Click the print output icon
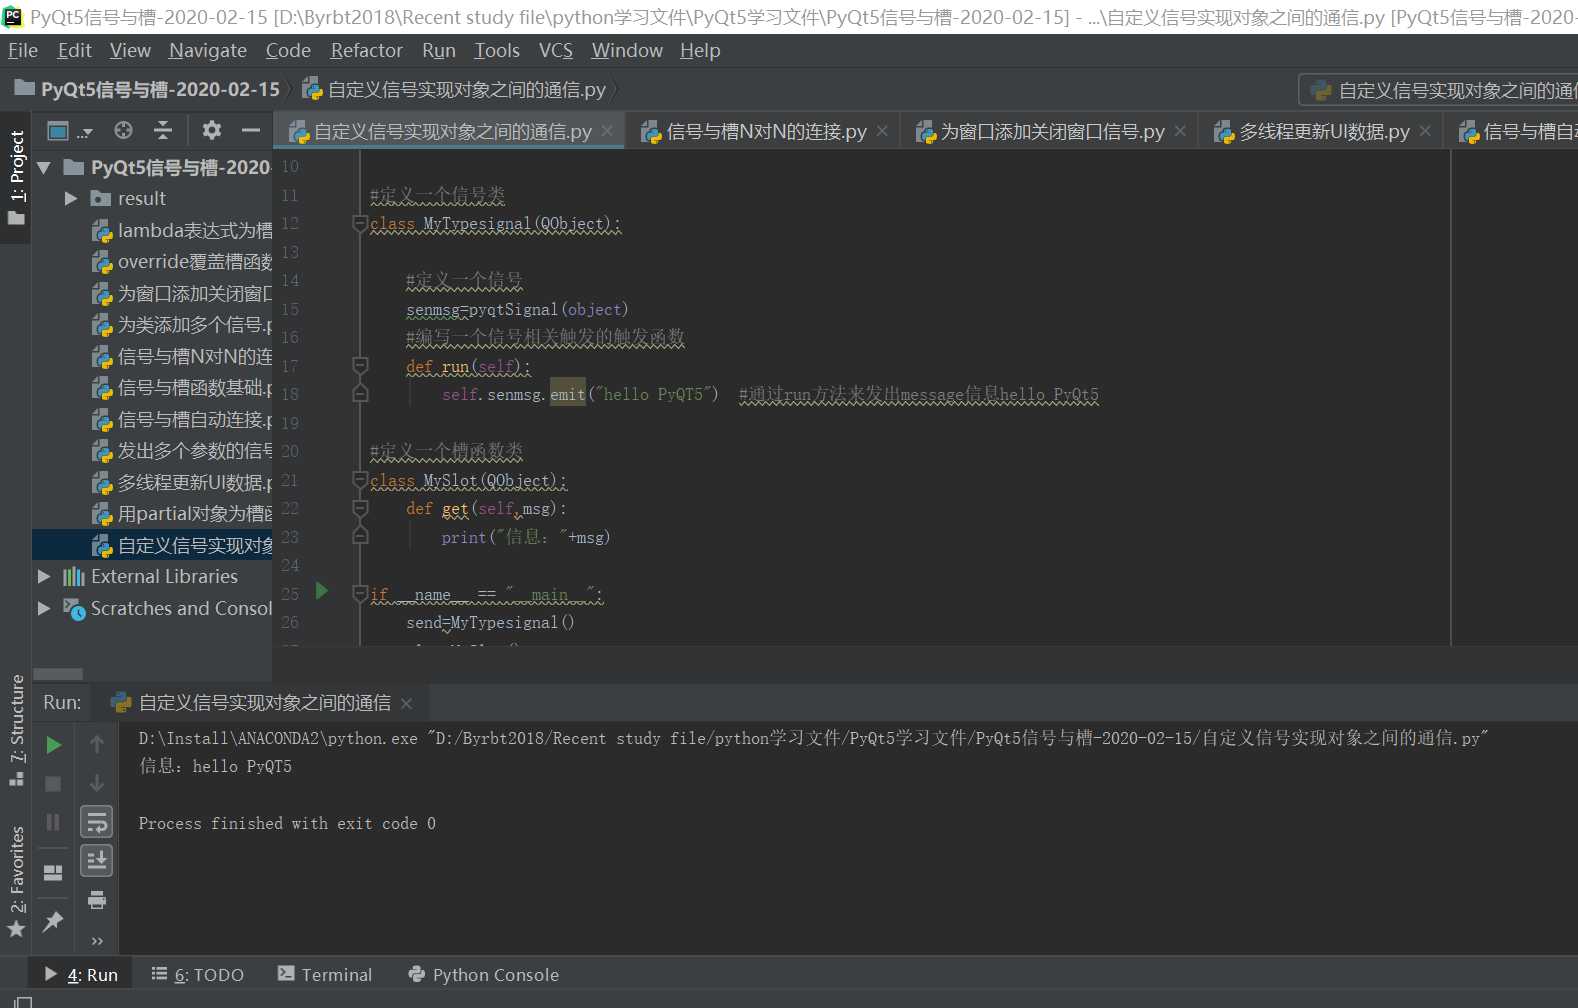The image size is (1578, 1008). 97,900
